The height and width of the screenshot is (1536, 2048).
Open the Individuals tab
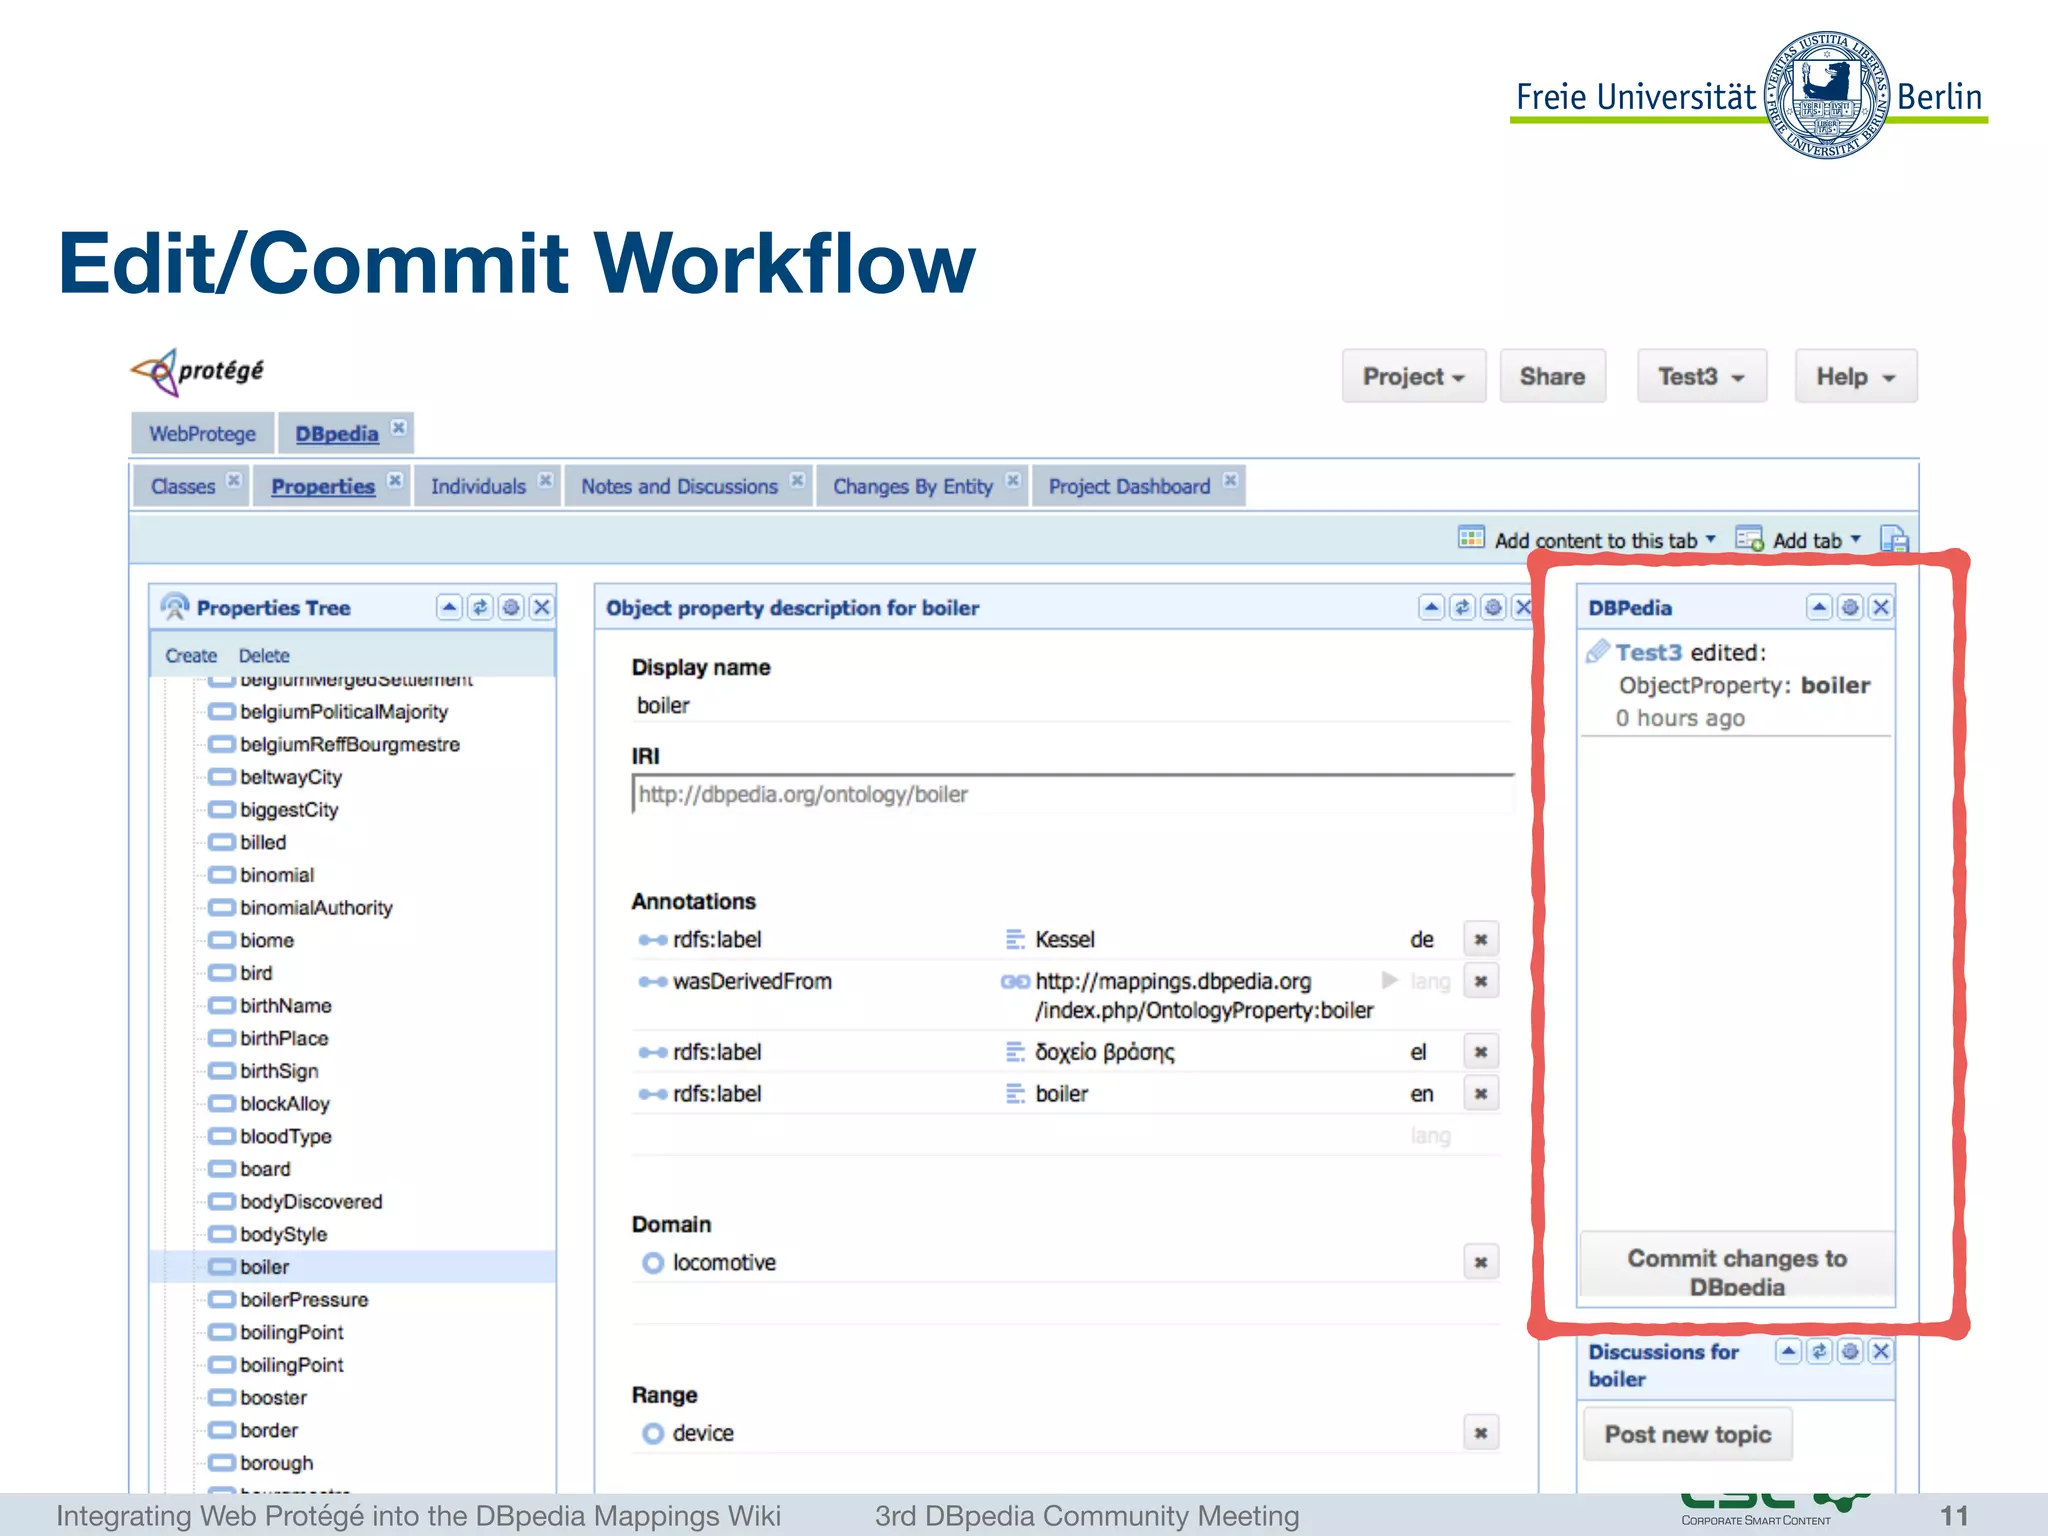pyautogui.click(x=478, y=487)
